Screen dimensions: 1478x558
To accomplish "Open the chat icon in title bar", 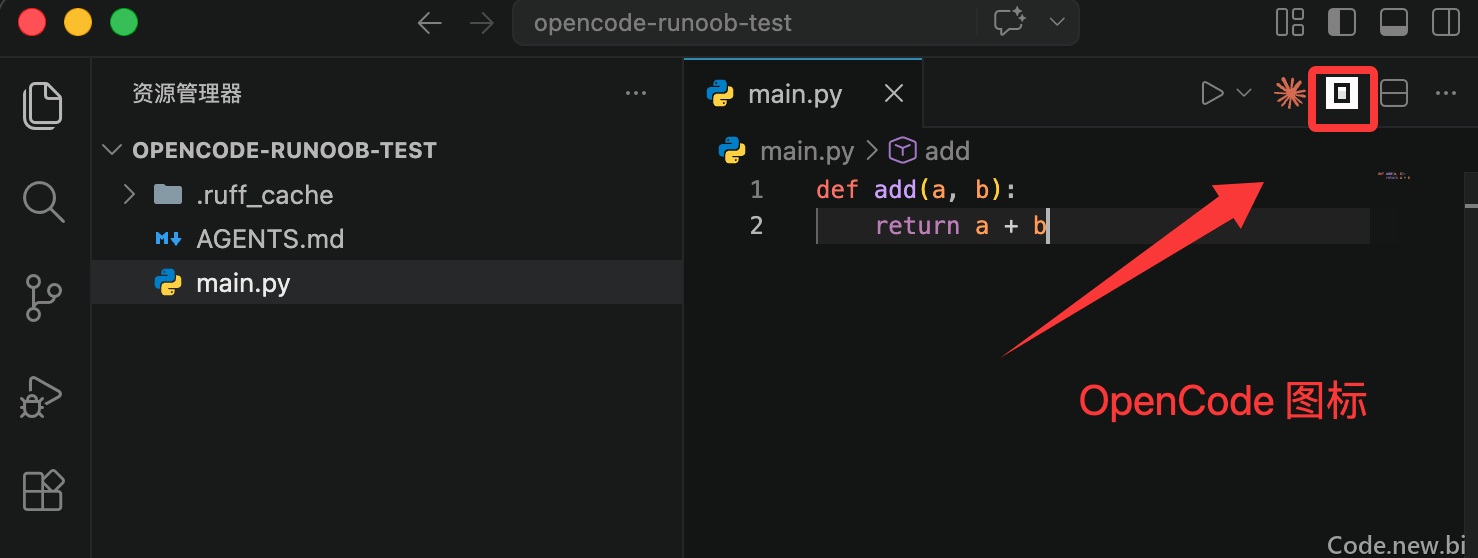I will pos(1010,22).
